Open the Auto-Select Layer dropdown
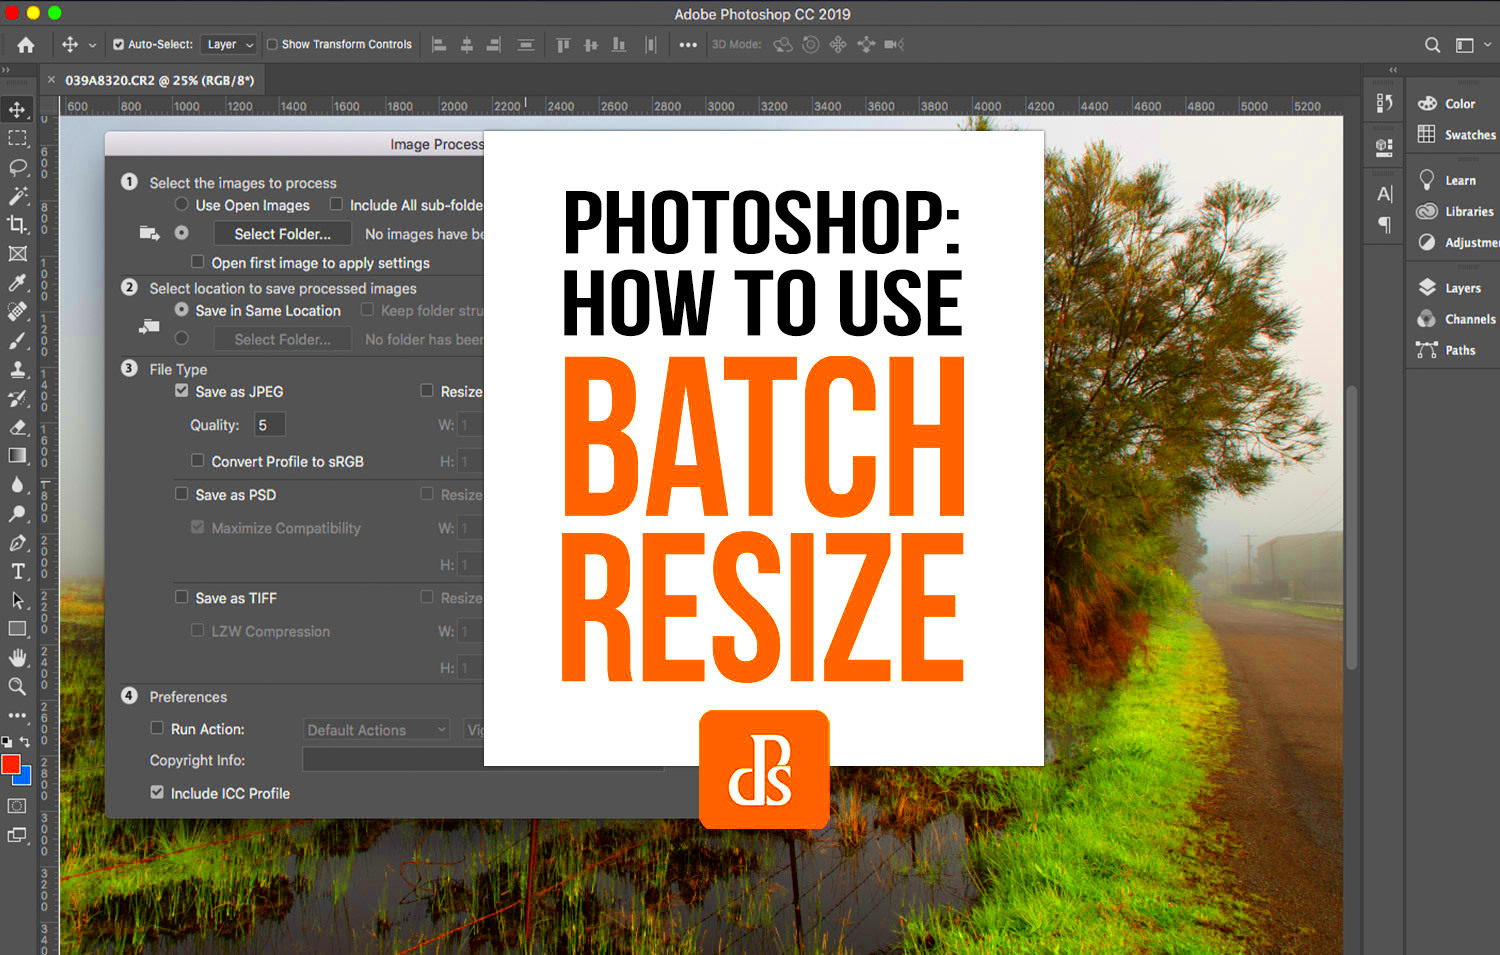Viewport: 1500px width, 955px height. coord(229,45)
